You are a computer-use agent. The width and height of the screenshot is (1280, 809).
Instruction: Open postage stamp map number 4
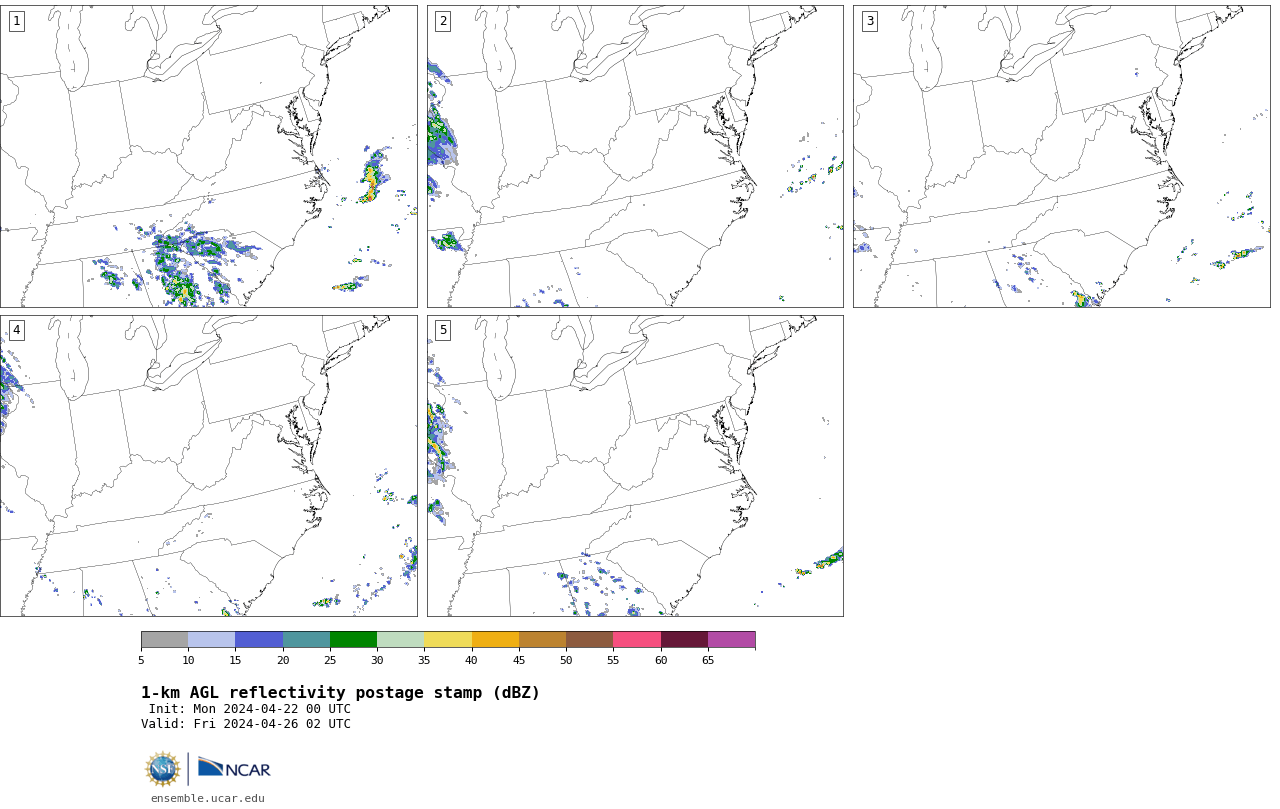[208, 466]
